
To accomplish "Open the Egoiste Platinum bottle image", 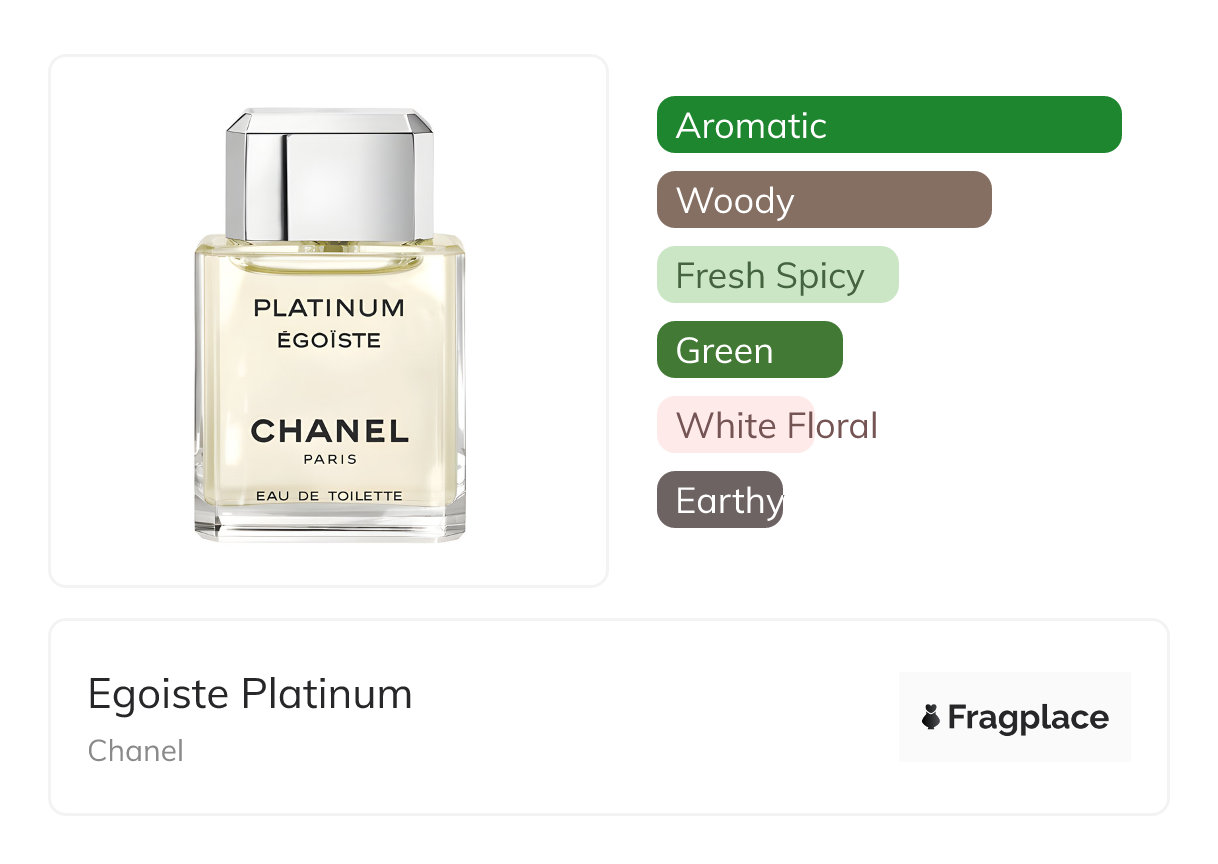I will [x=329, y=325].
